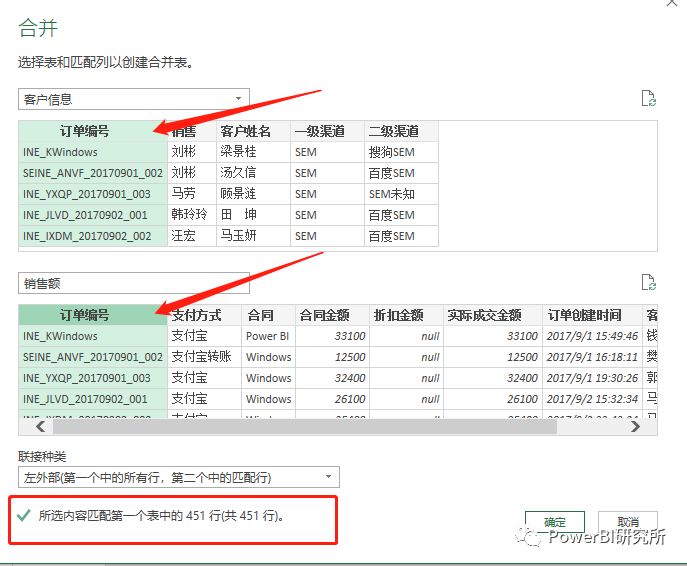Click cell 马玉妍 in 客户姓名 column

point(253,236)
